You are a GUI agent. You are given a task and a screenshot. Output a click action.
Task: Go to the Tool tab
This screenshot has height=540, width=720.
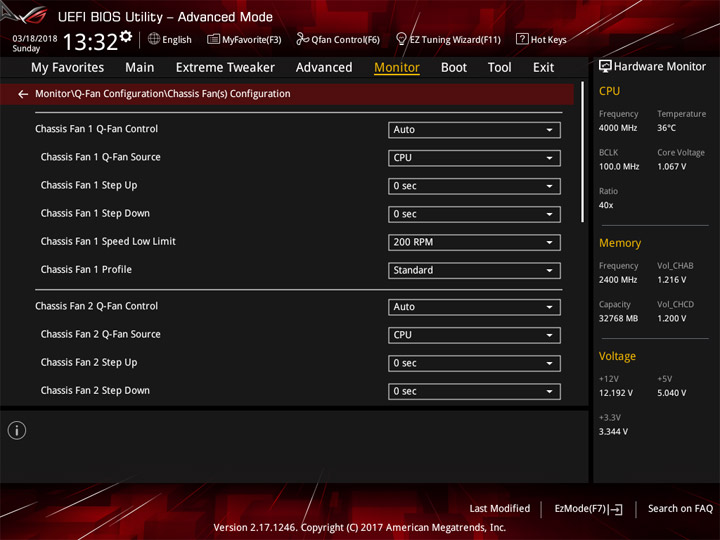[x=499, y=68]
